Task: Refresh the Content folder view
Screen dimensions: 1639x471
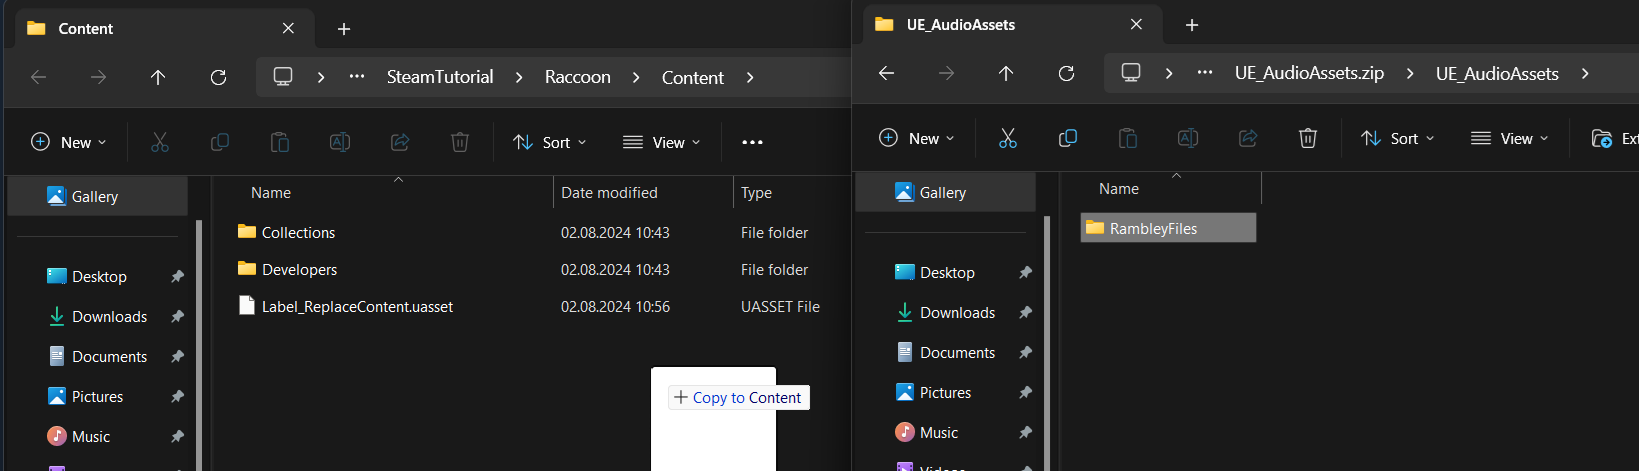Action: [x=218, y=77]
